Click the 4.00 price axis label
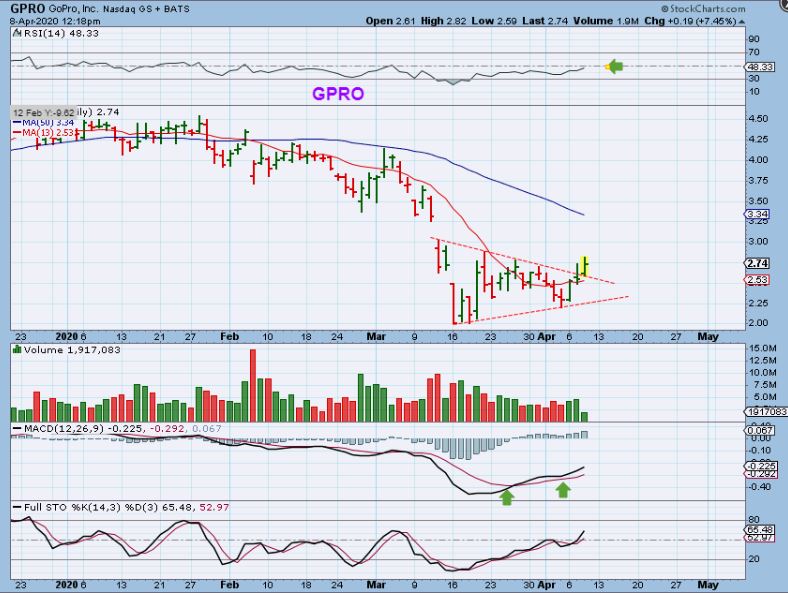This screenshot has width=788, height=593. (x=758, y=160)
